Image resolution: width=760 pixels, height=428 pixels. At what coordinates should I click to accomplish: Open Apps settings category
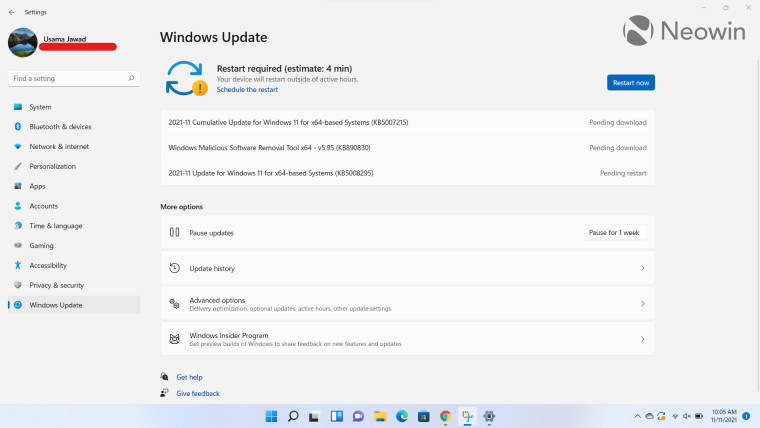74,186
